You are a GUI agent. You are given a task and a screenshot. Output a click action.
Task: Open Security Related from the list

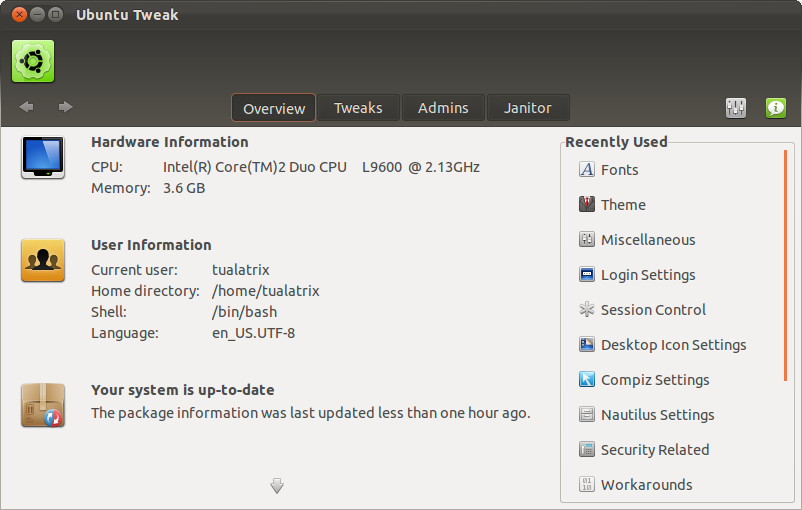click(655, 450)
